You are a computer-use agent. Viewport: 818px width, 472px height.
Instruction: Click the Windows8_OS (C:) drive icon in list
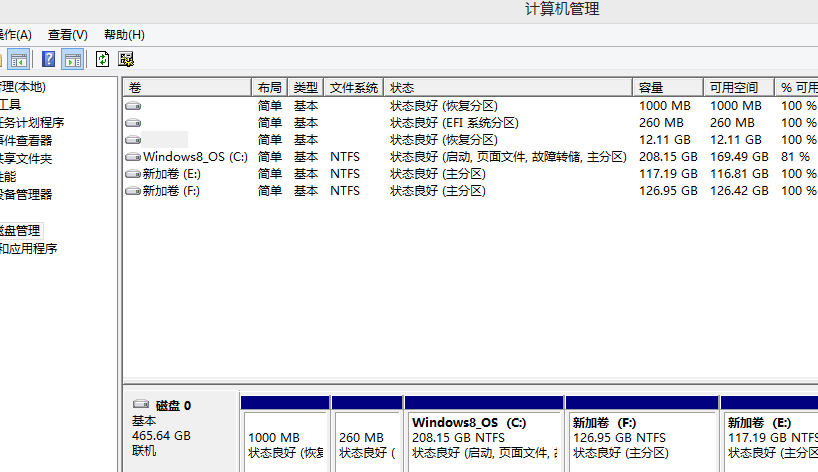(133, 157)
